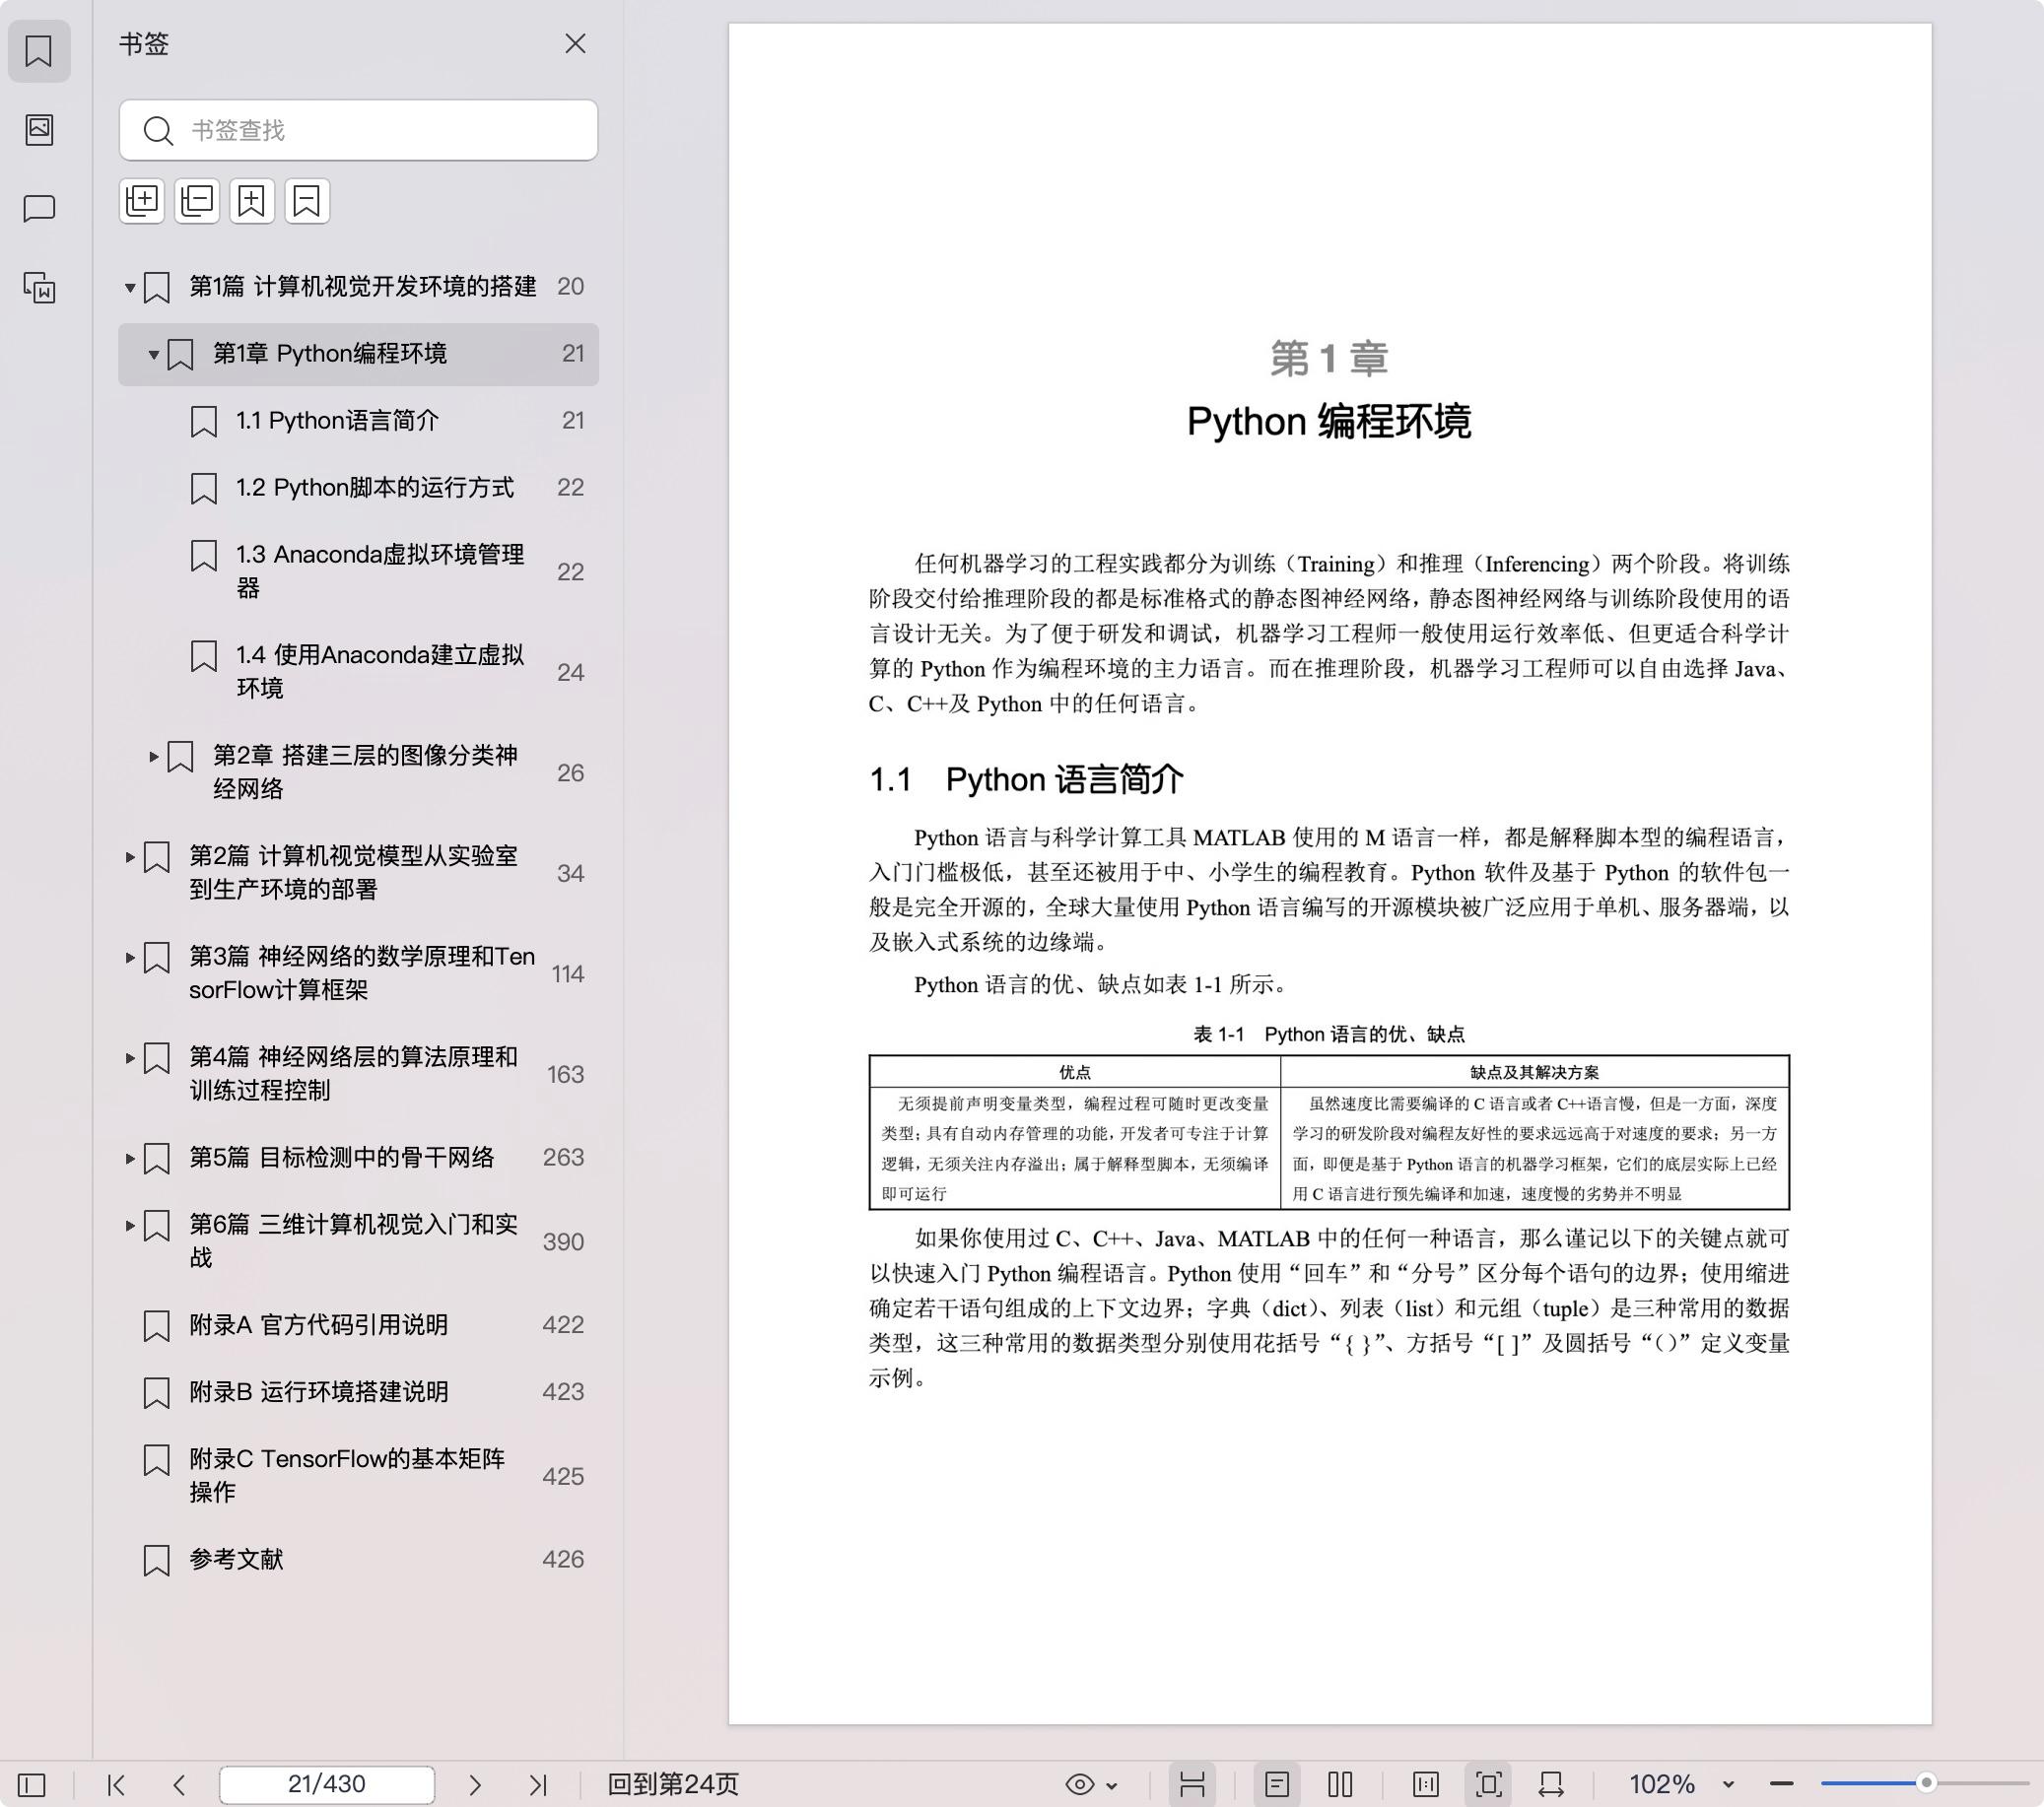The width and height of the screenshot is (2044, 1807).
Task: Click the 21/430 page number field
Action: [327, 1785]
